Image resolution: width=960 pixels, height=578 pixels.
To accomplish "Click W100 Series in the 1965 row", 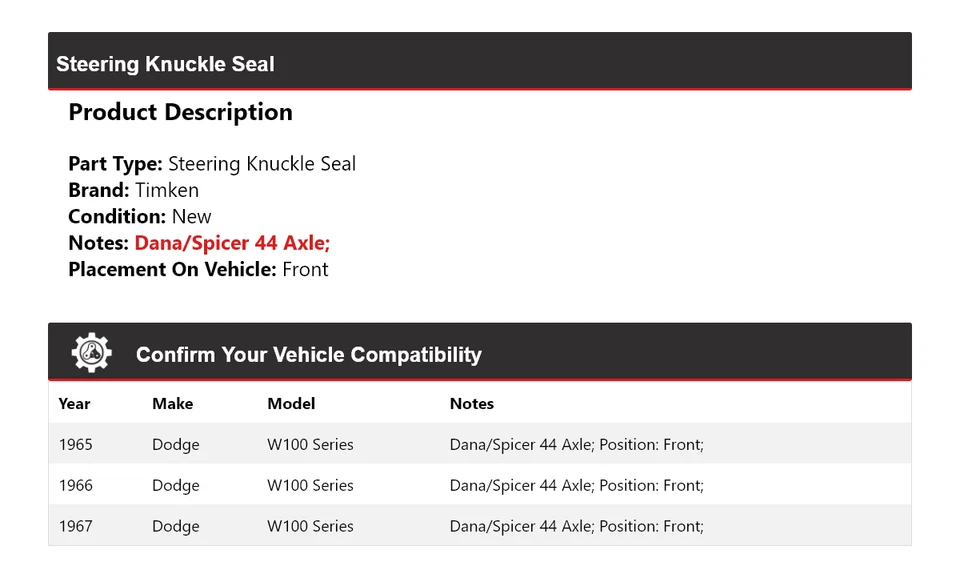I will (x=310, y=444).
